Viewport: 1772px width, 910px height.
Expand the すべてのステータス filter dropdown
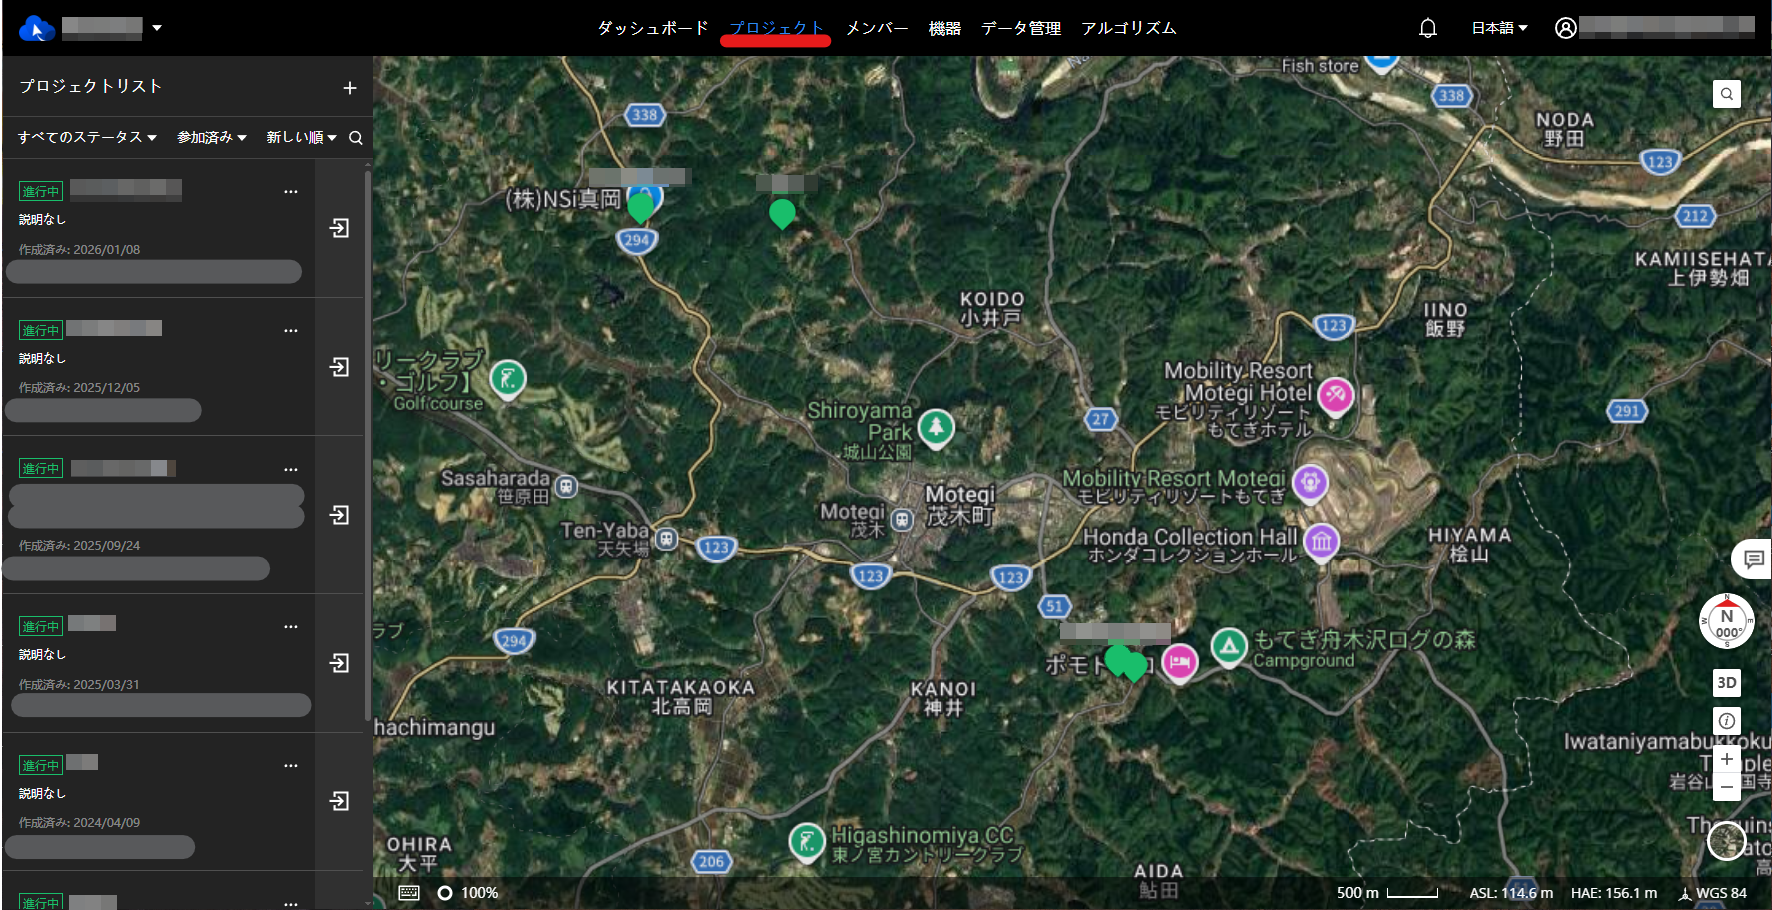87,137
